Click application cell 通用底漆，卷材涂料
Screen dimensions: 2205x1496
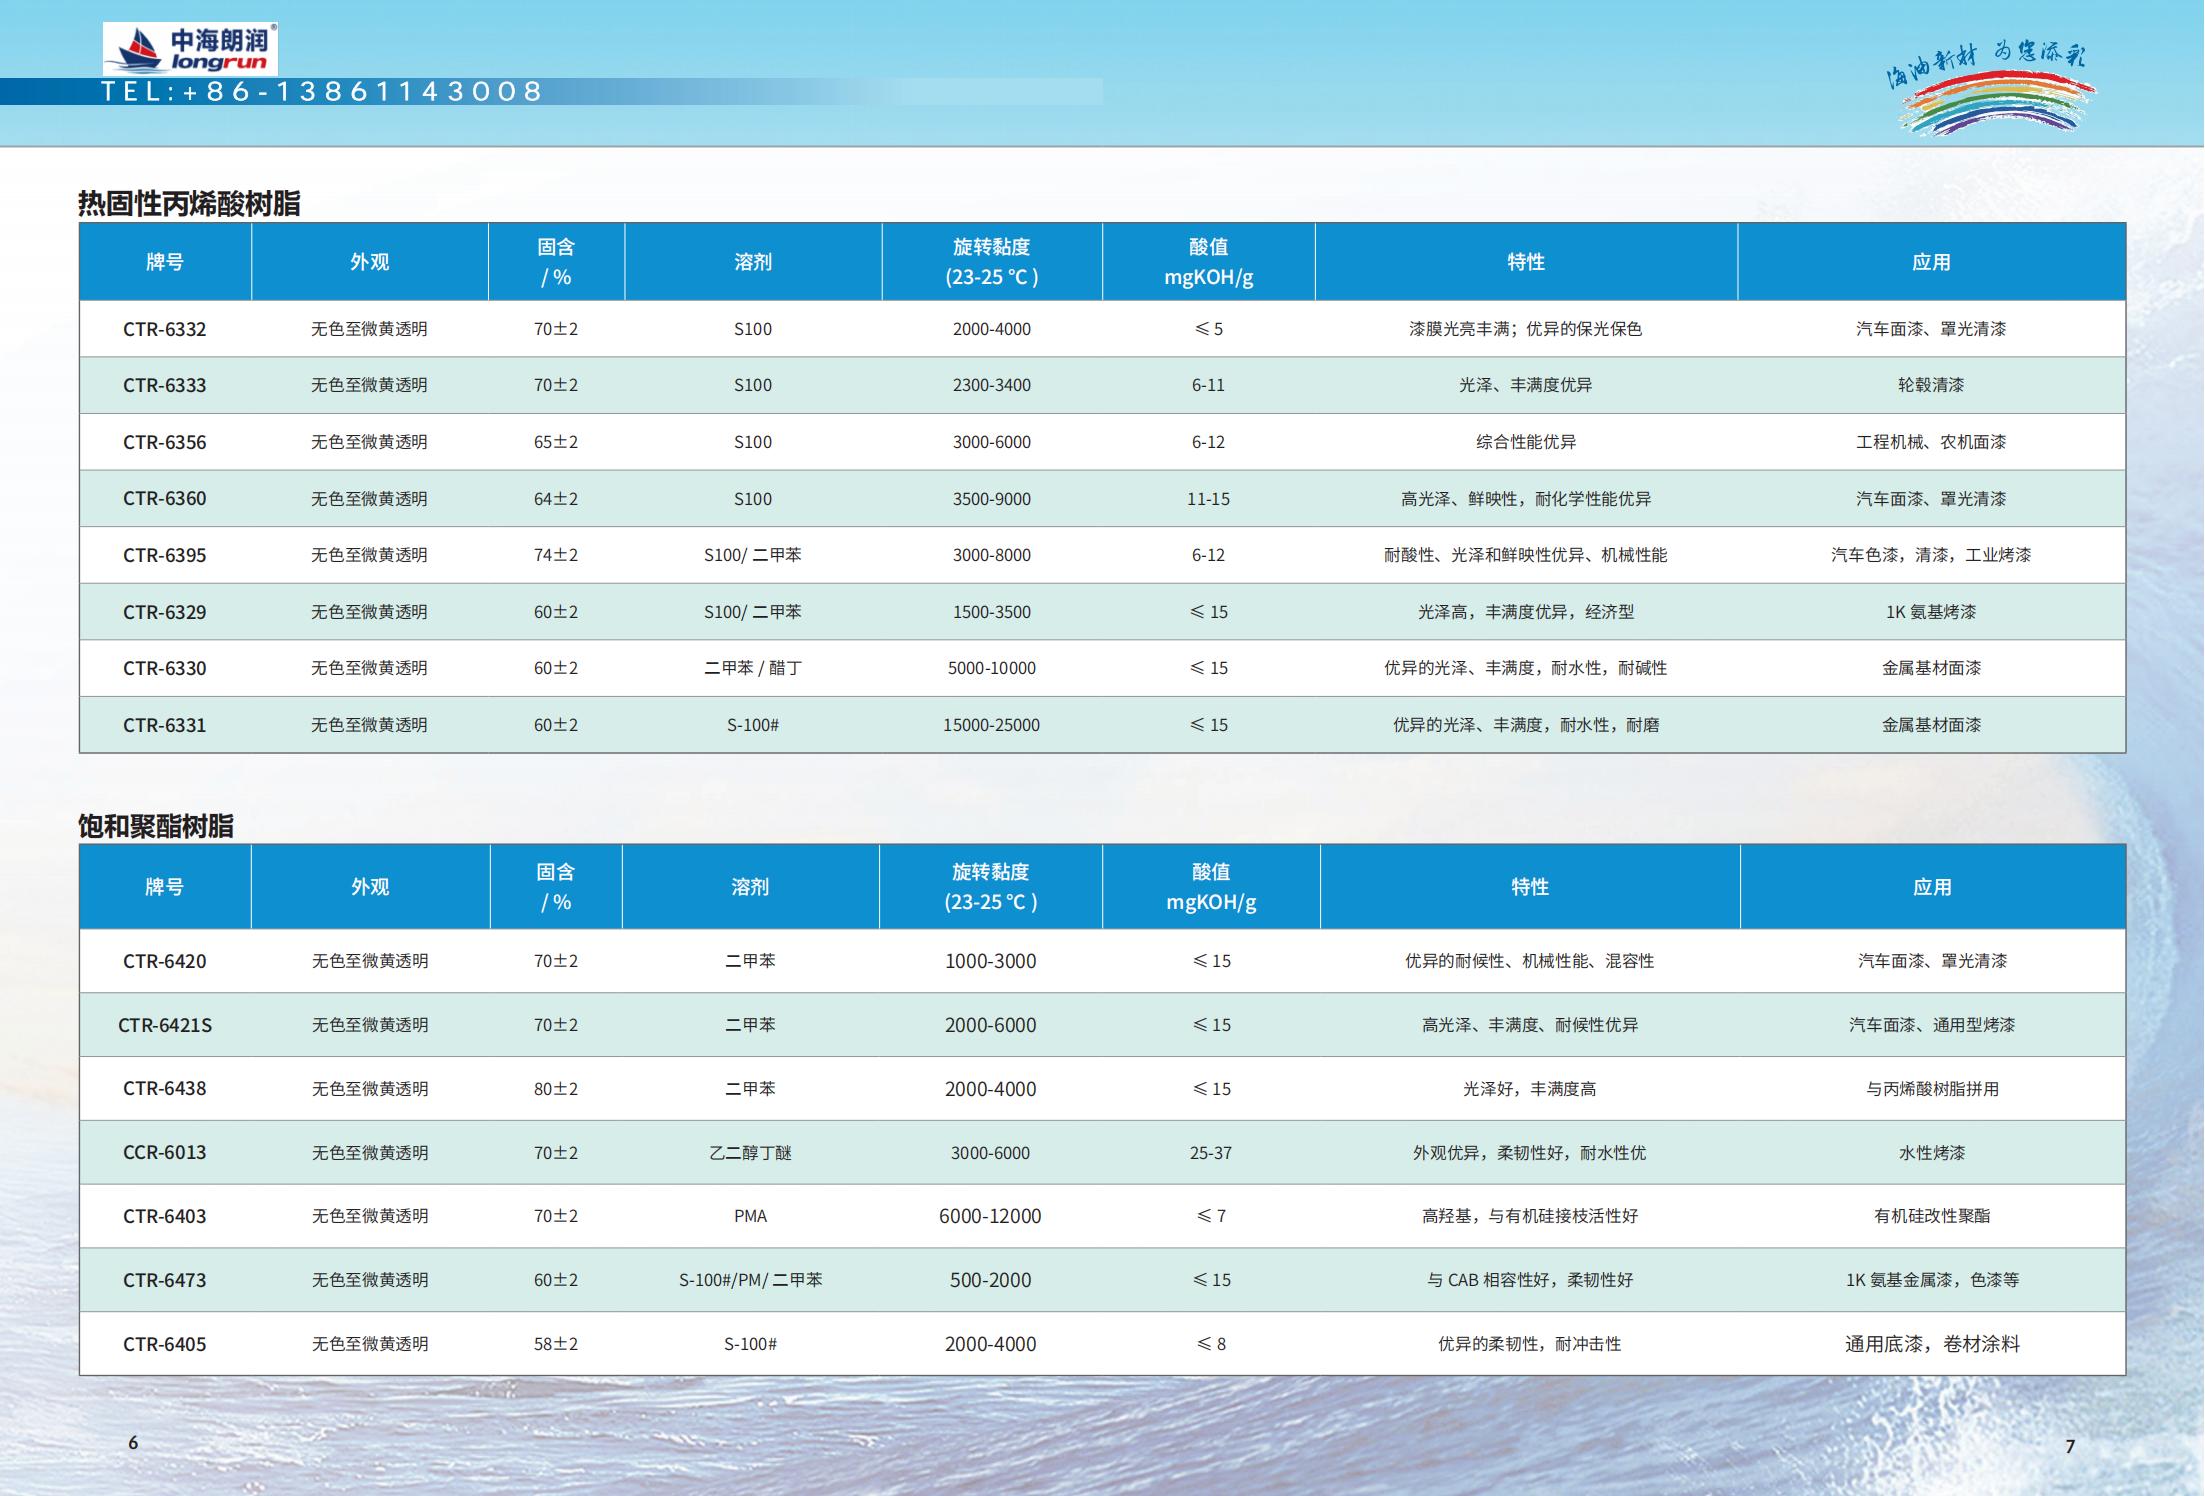coord(1932,1344)
